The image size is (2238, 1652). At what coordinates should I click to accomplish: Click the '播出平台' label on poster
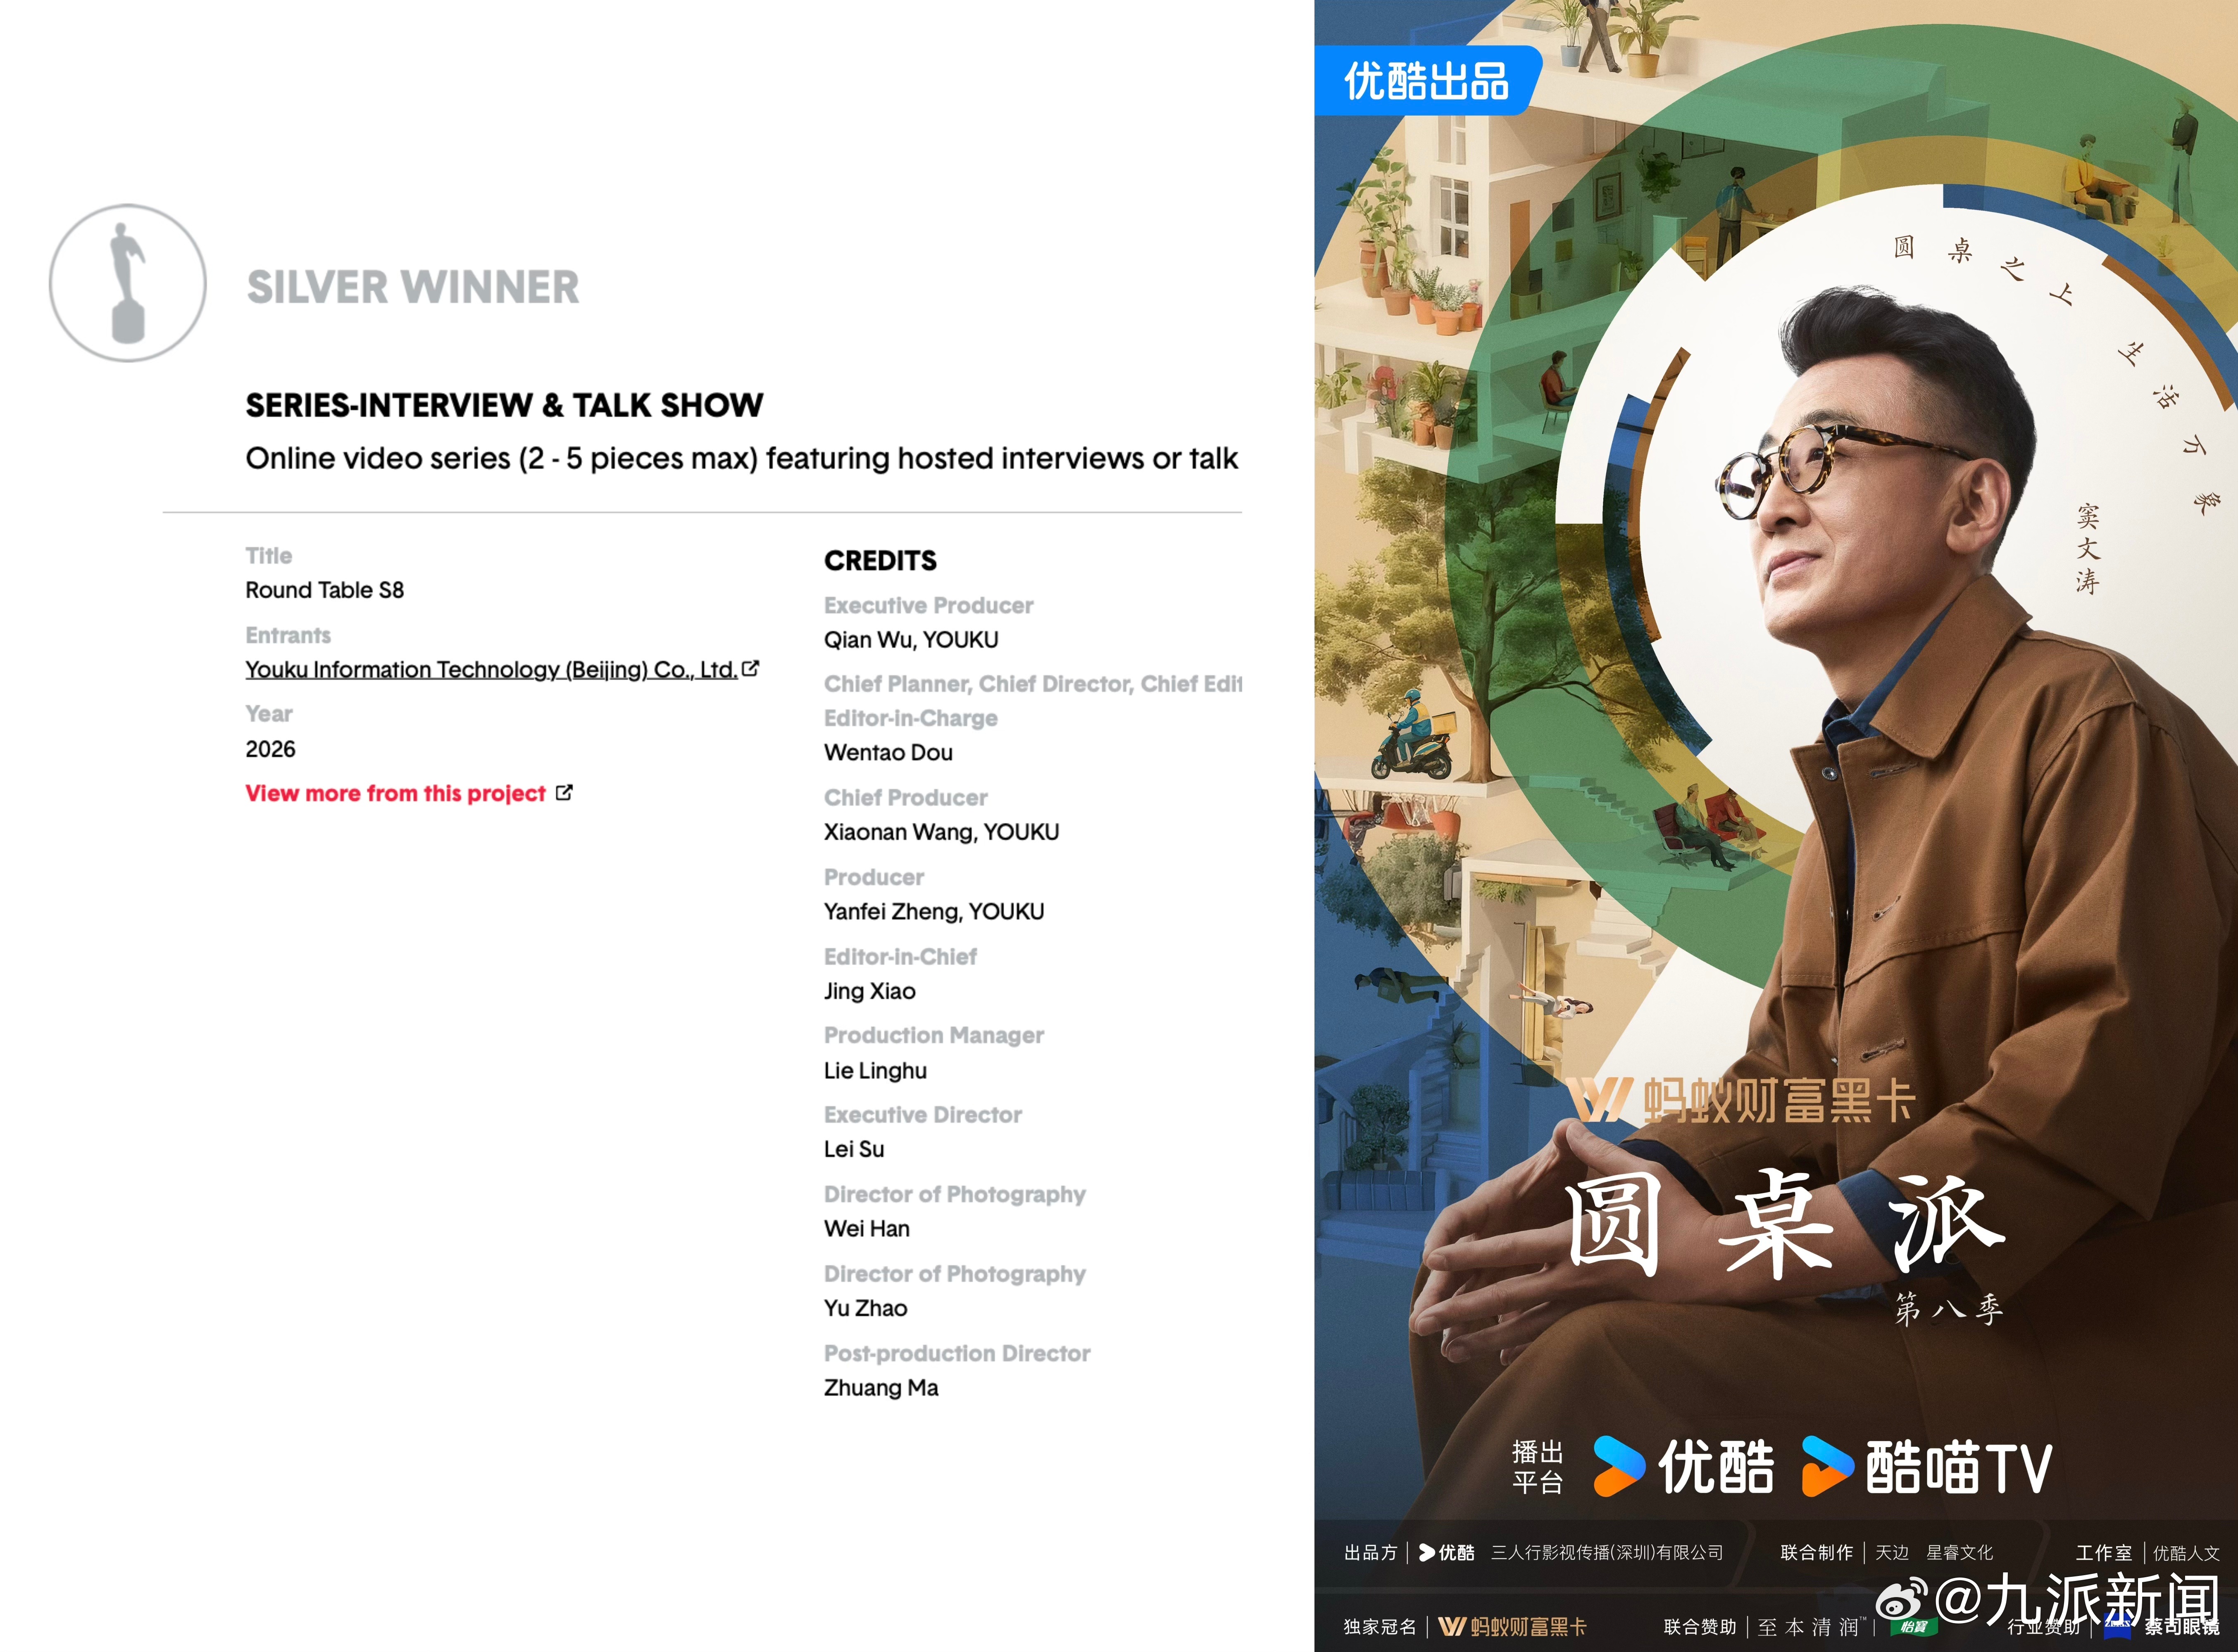[1537, 1467]
